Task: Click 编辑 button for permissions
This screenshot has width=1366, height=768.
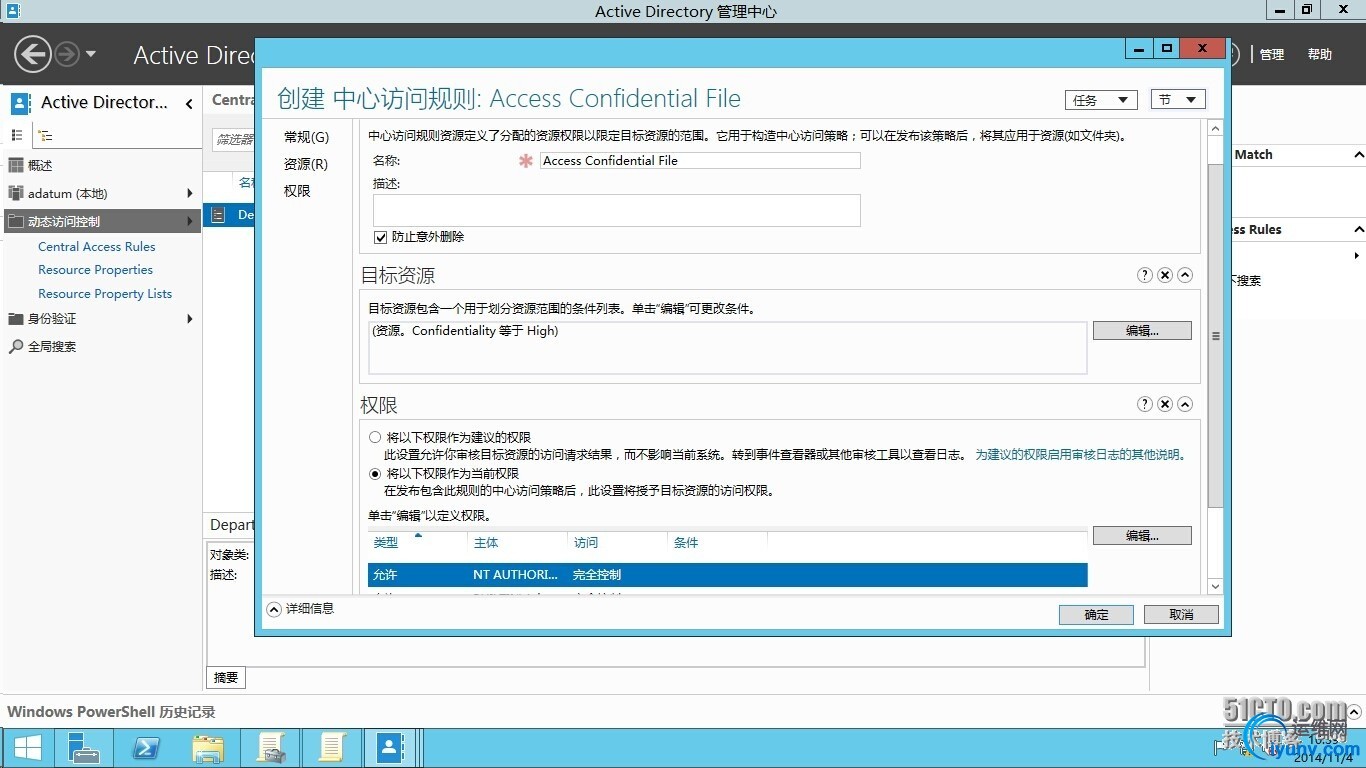Action: click(x=1142, y=536)
